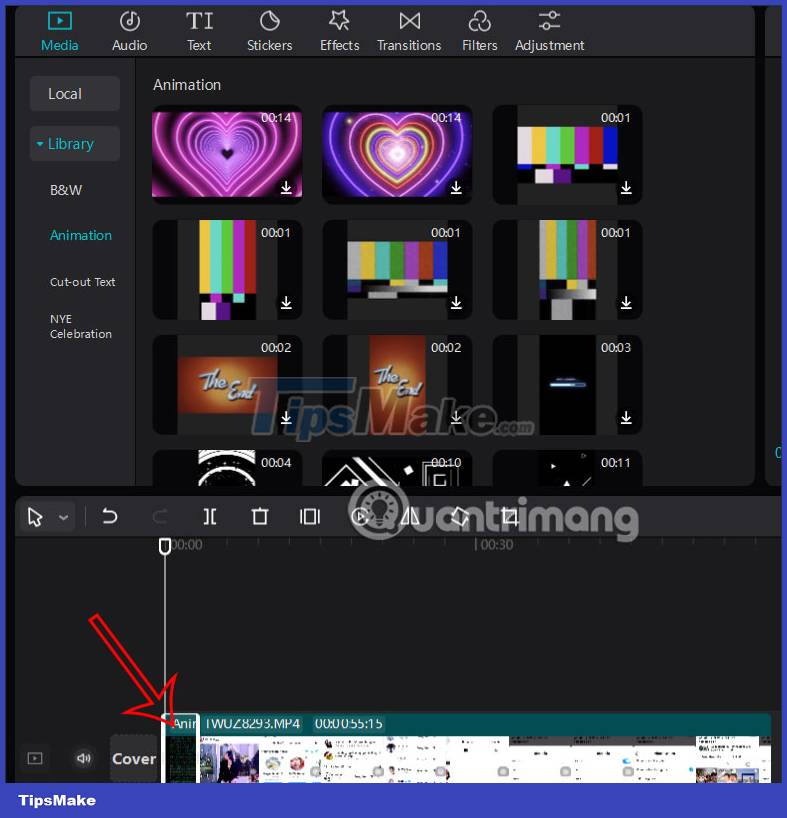Go to the Stickers tab
Viewport: 787px width, 818px height.
click(x=270, y=32)
